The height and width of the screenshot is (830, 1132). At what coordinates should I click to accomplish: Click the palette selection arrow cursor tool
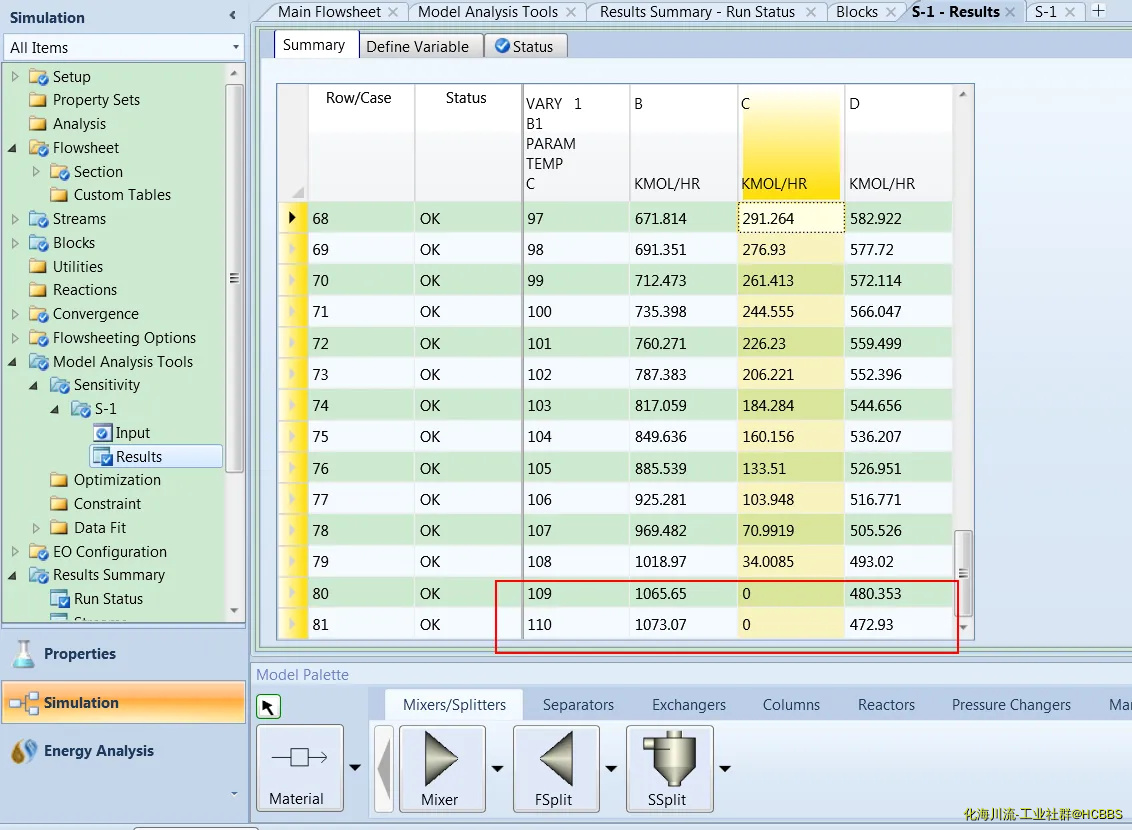269,707
